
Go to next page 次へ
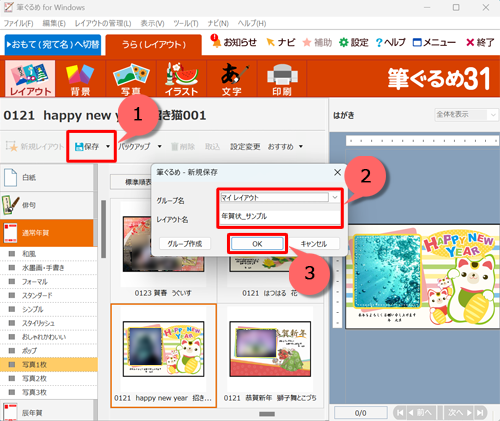460,413
